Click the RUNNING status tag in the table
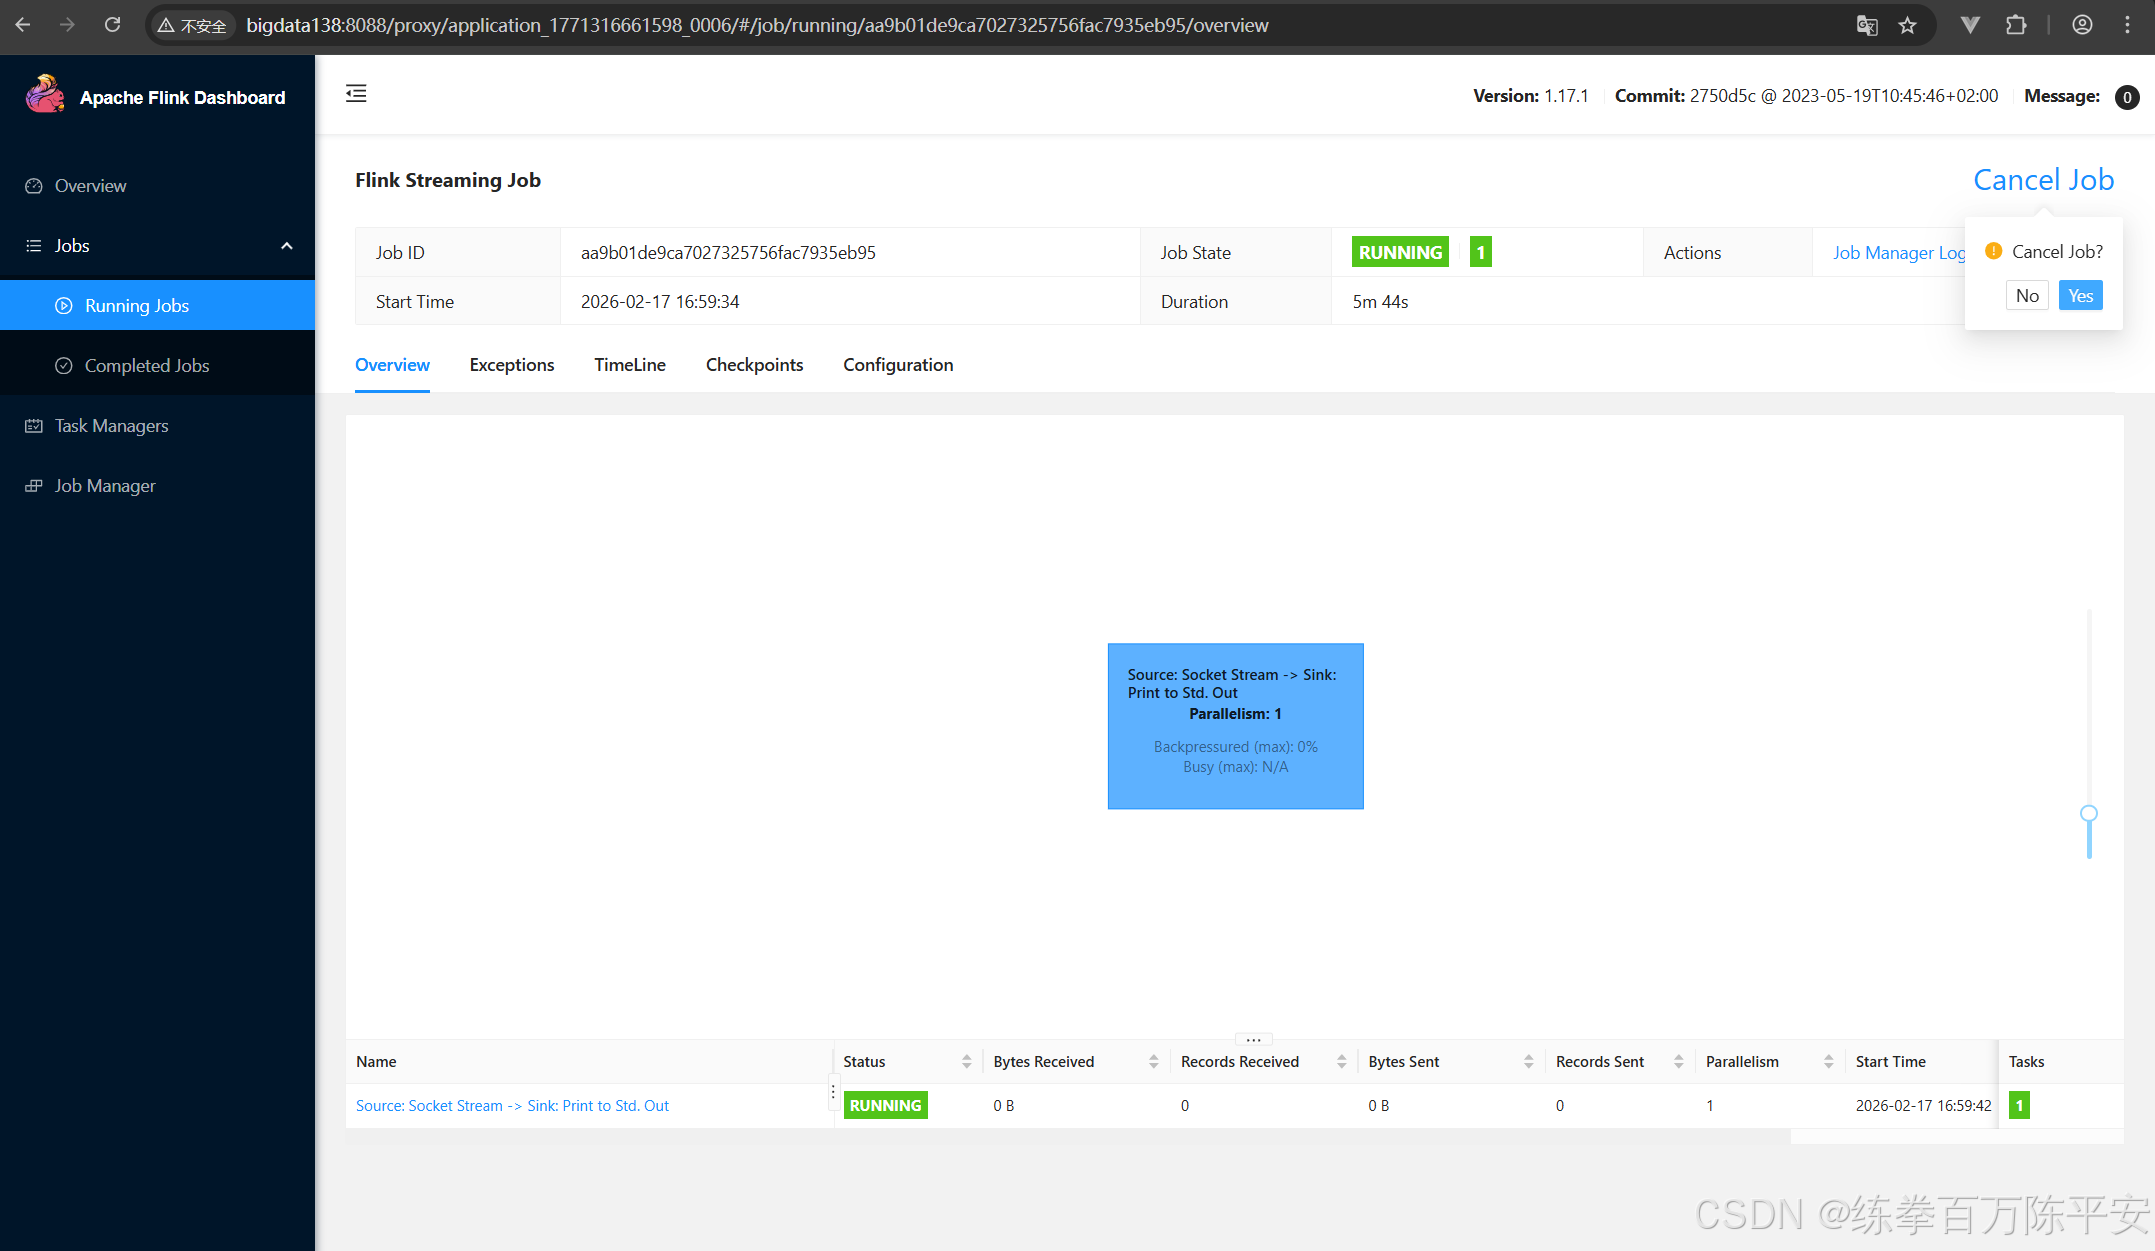2155x1251 pixels. coord(886,1105)
